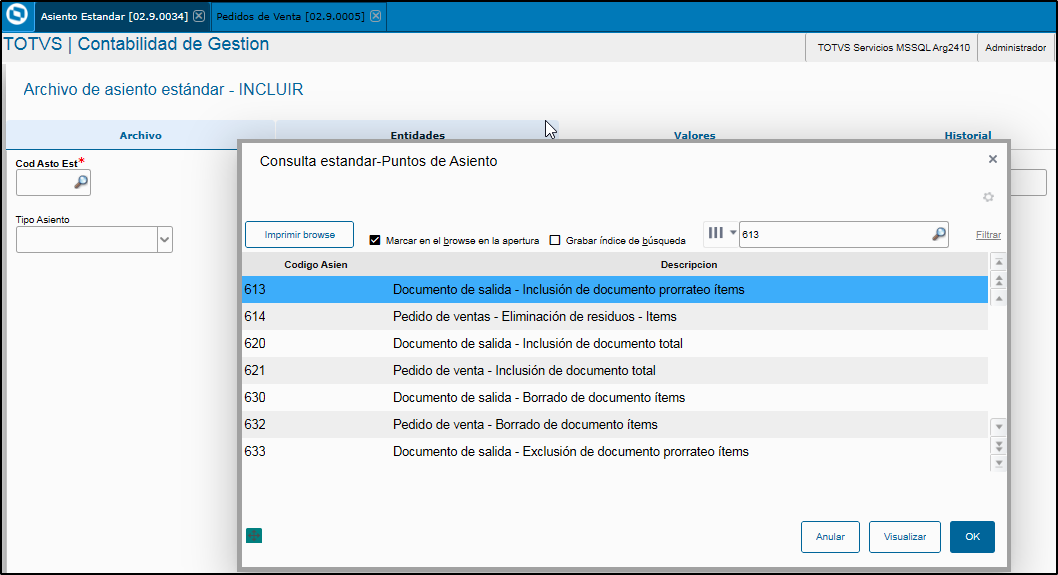
Task: Toggle Marcar en el browse en la apertura
Action: (x=375, y=240)
